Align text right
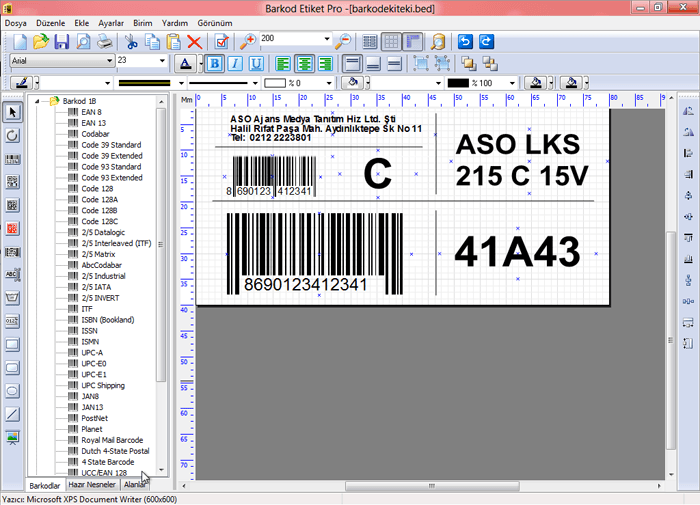 (325, 64)
